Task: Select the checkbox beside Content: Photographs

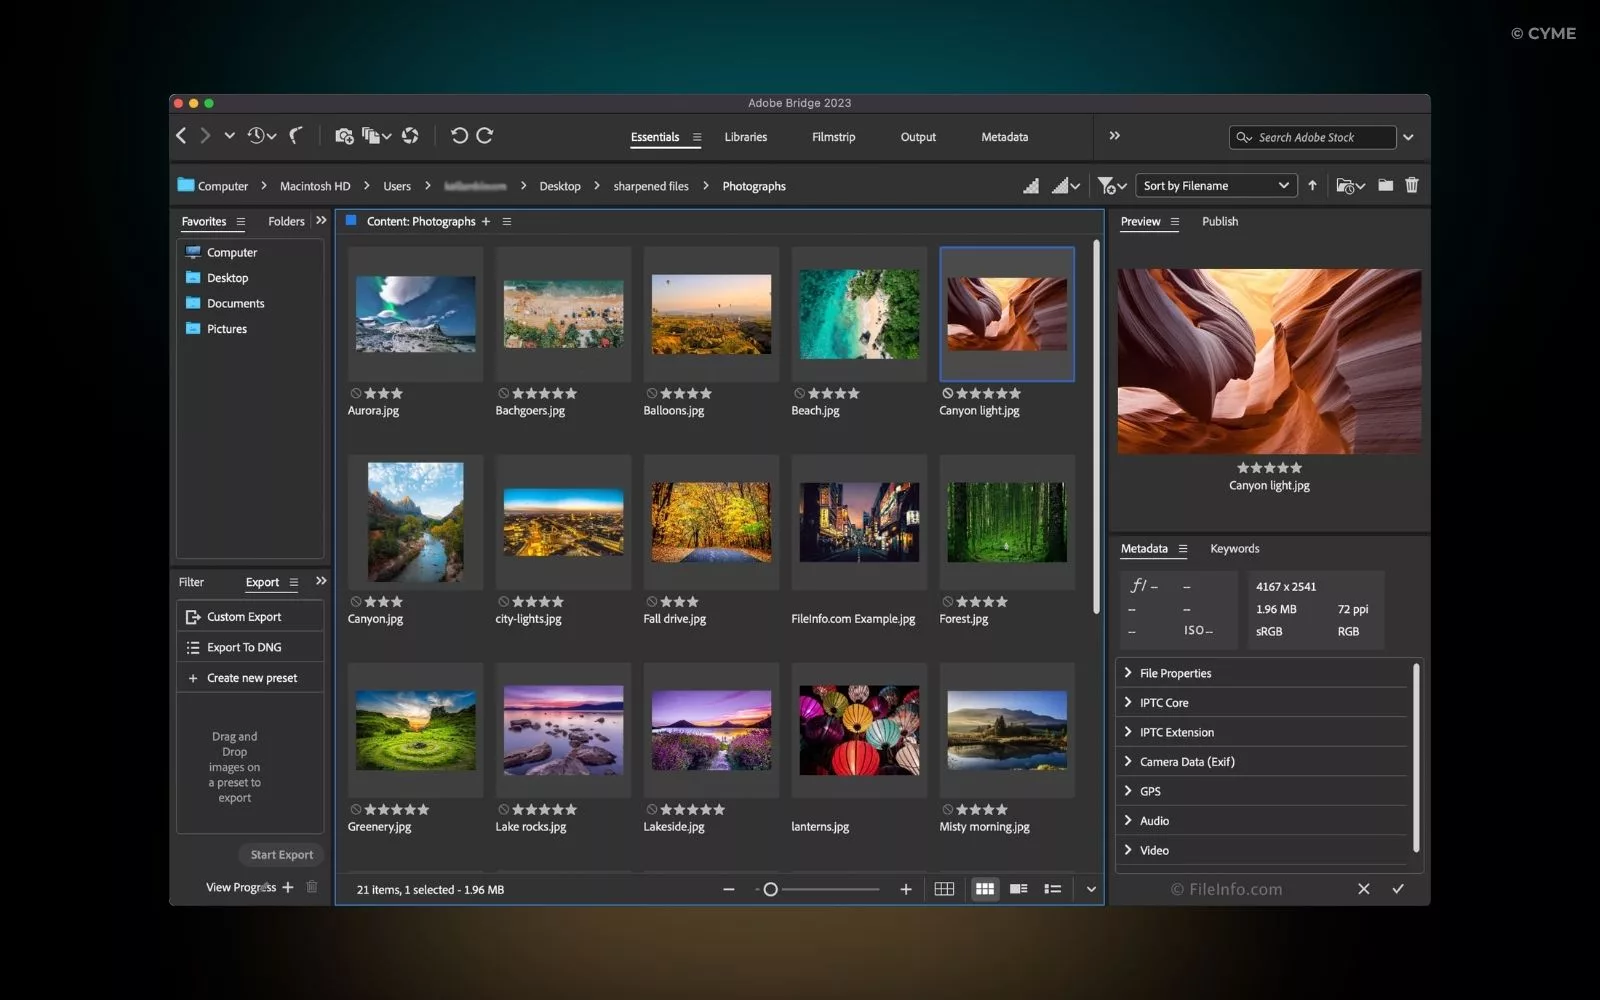Action: tap(350, 221)
